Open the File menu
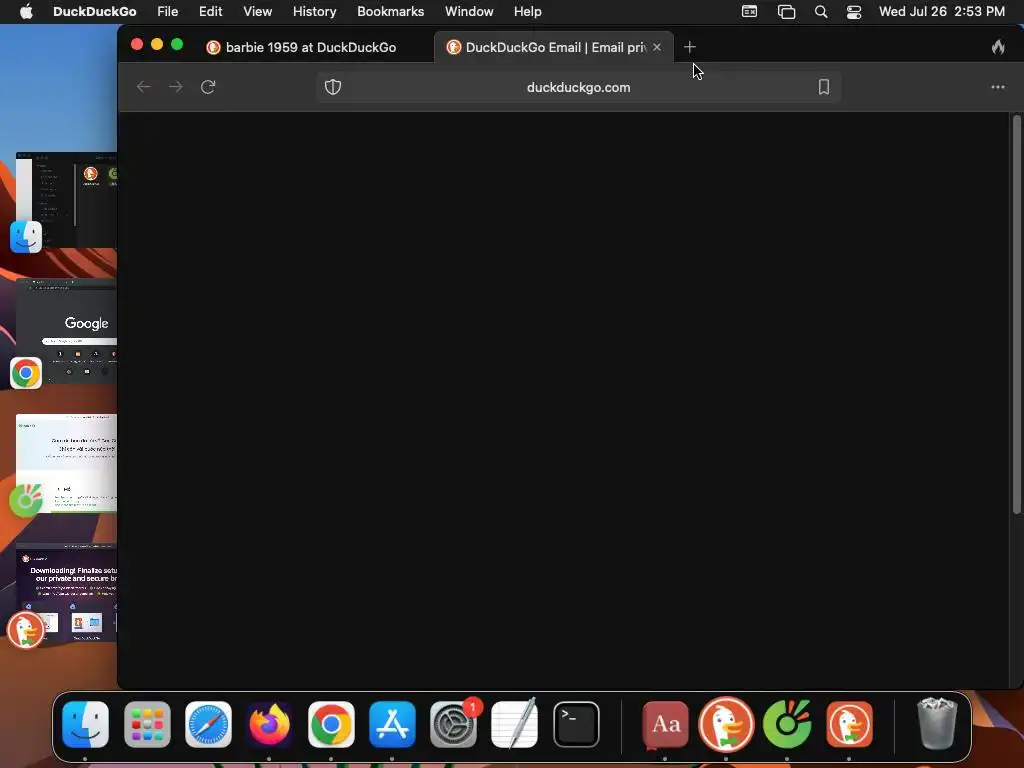The image size is (1024, 768). (x=168, y=11)
